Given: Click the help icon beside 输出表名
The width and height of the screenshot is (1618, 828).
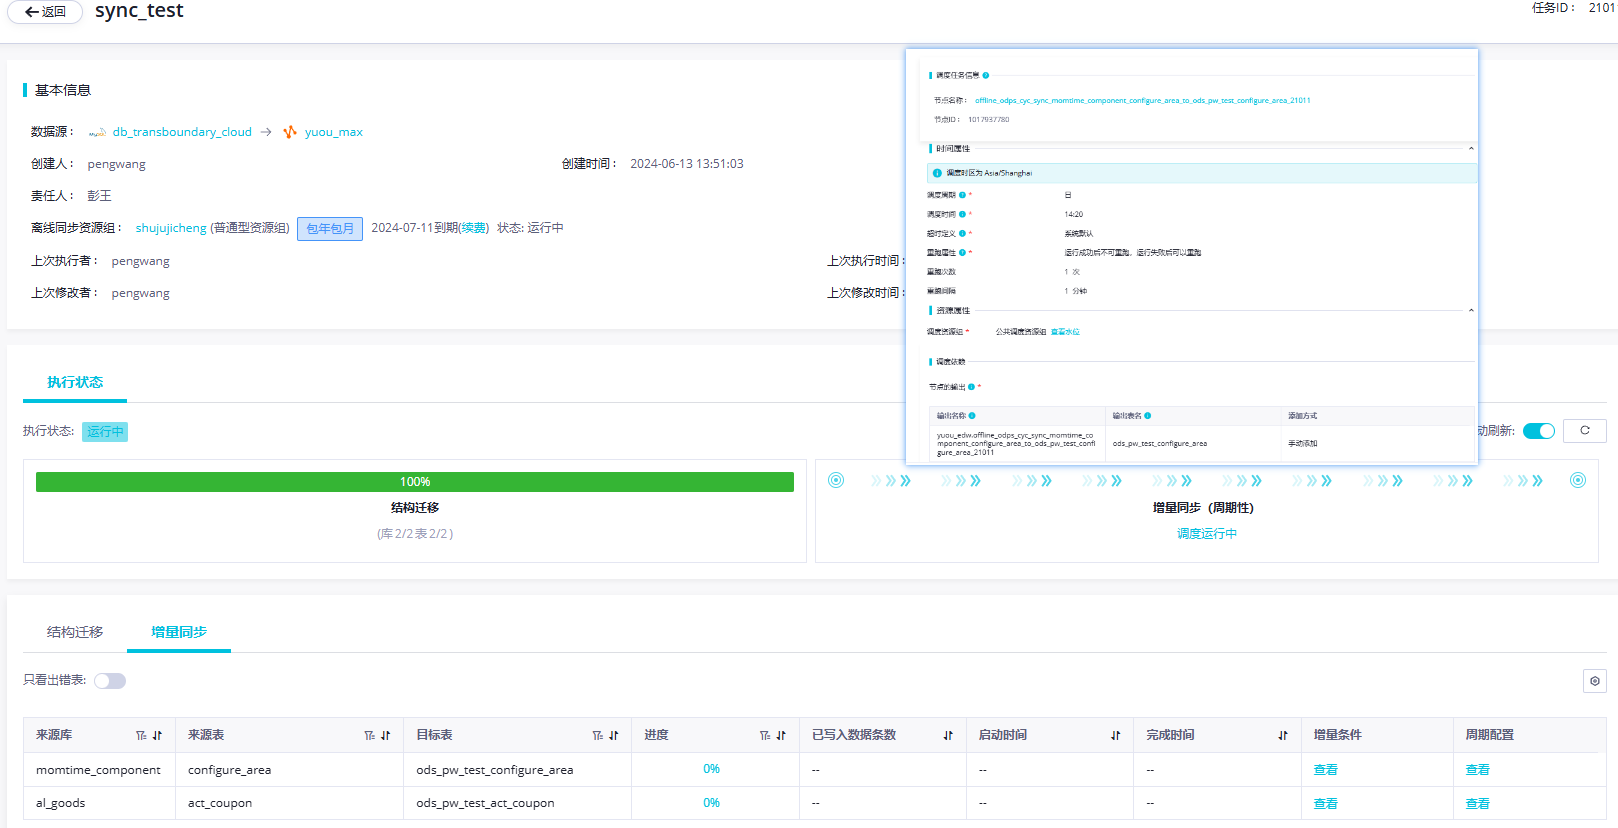Looking at the screenshot, I should point(1147,416).
